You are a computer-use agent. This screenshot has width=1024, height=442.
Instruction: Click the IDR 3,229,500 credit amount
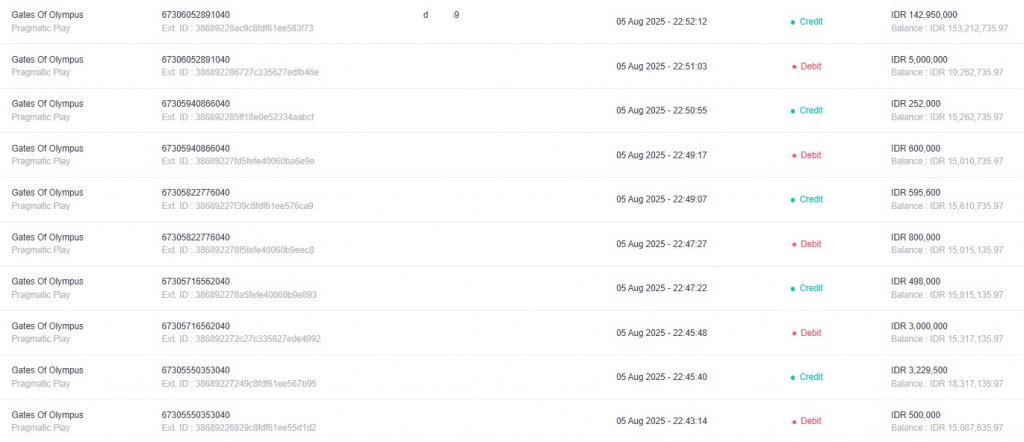click(x=920, y=370)
